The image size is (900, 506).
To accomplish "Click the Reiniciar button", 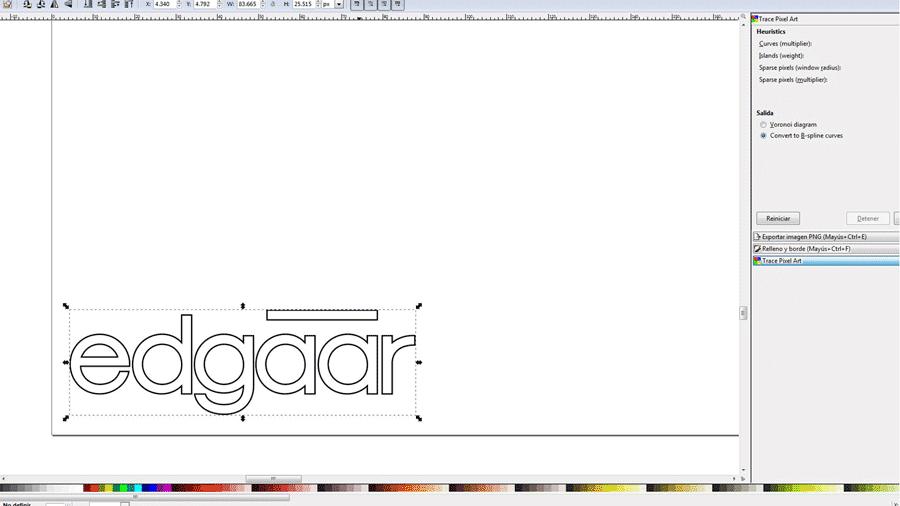I will coord(778,219).
